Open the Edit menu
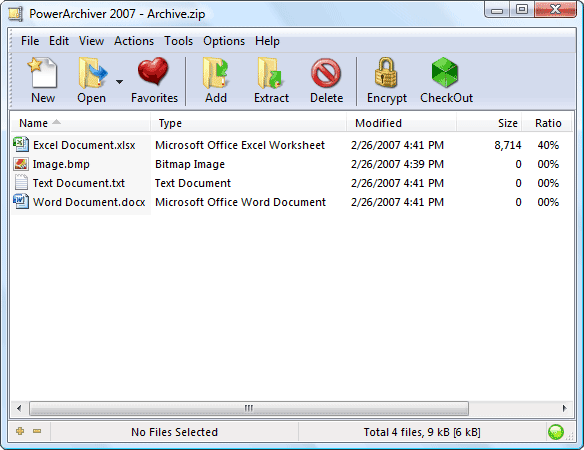The width and height of the screenshot is (584, 450). tap(59, 41)
